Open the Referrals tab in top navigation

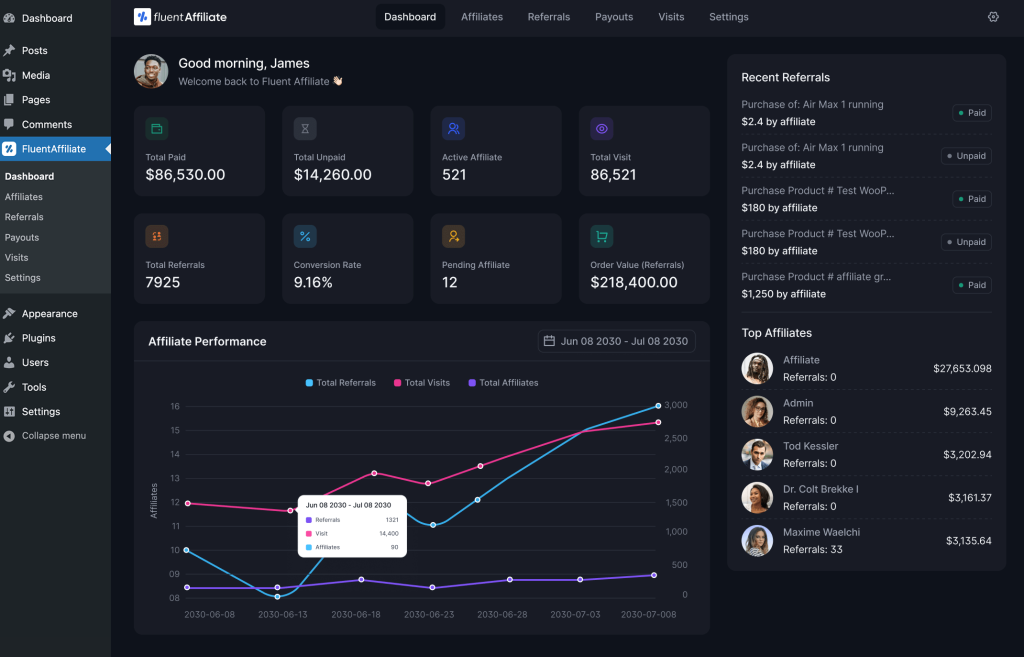point(549,17)
